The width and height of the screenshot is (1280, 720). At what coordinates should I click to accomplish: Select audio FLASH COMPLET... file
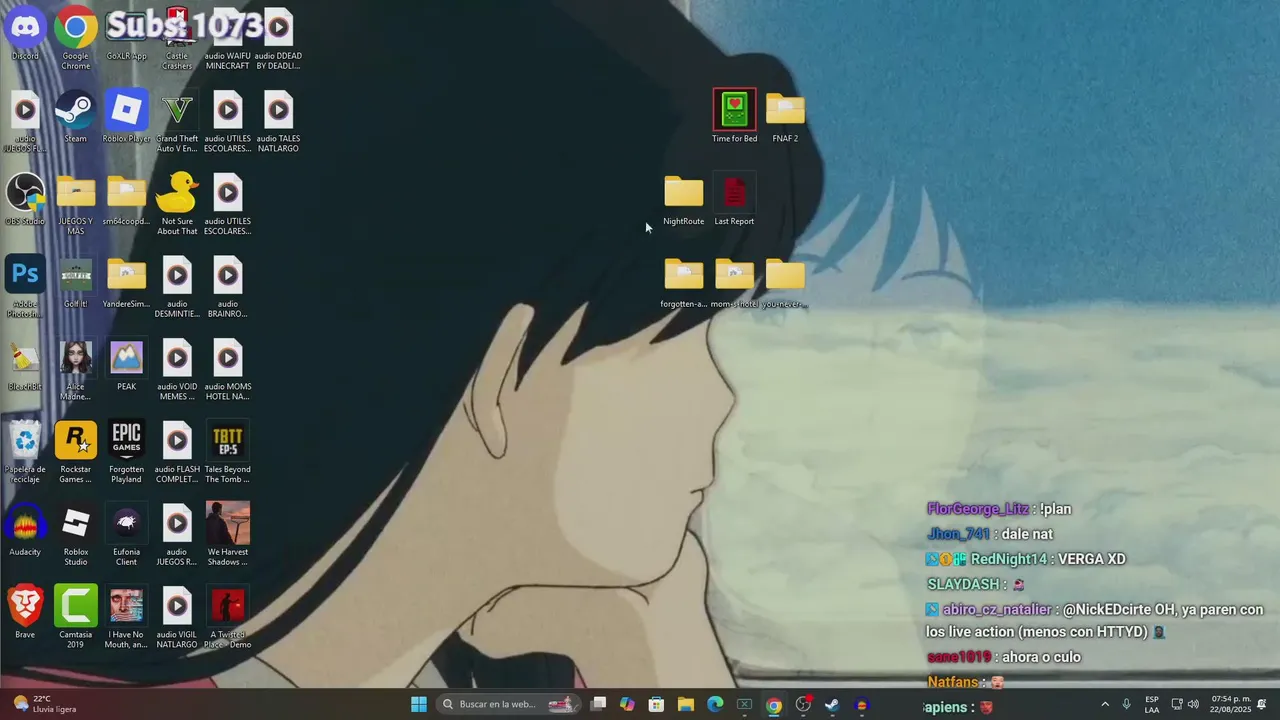click(x=177, y=452)
